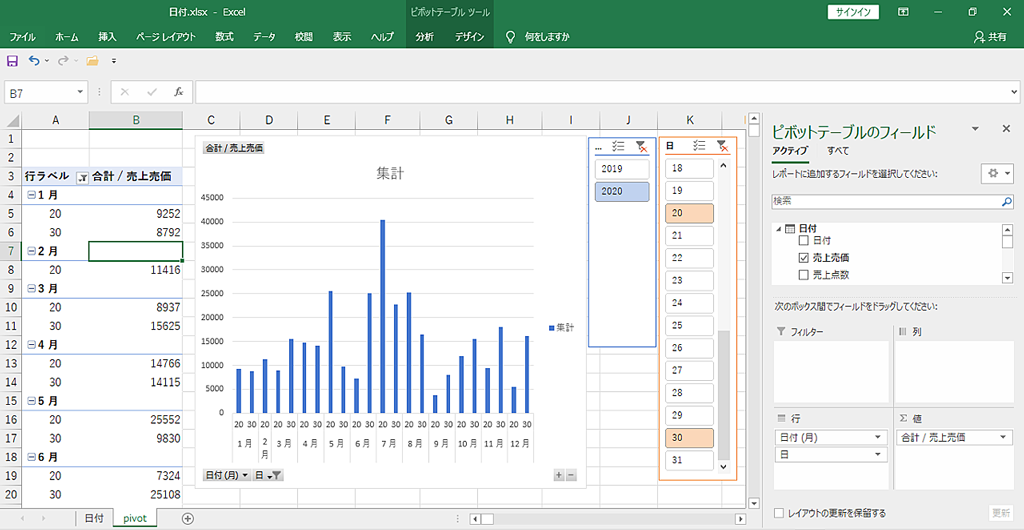Clear filter on the 日 slicer
The image size is (1024, 530).
point(722,146)
